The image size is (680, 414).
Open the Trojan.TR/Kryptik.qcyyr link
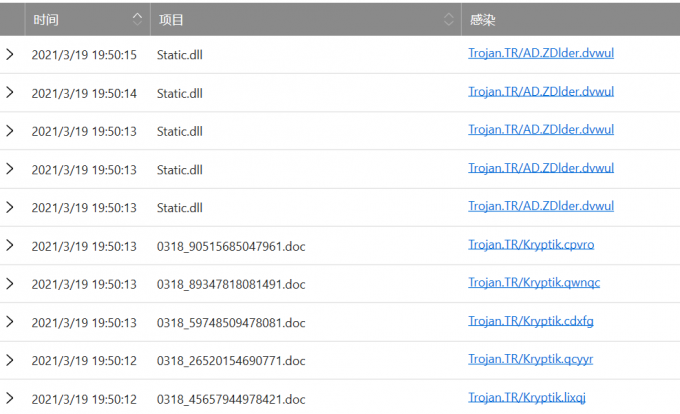530,359
